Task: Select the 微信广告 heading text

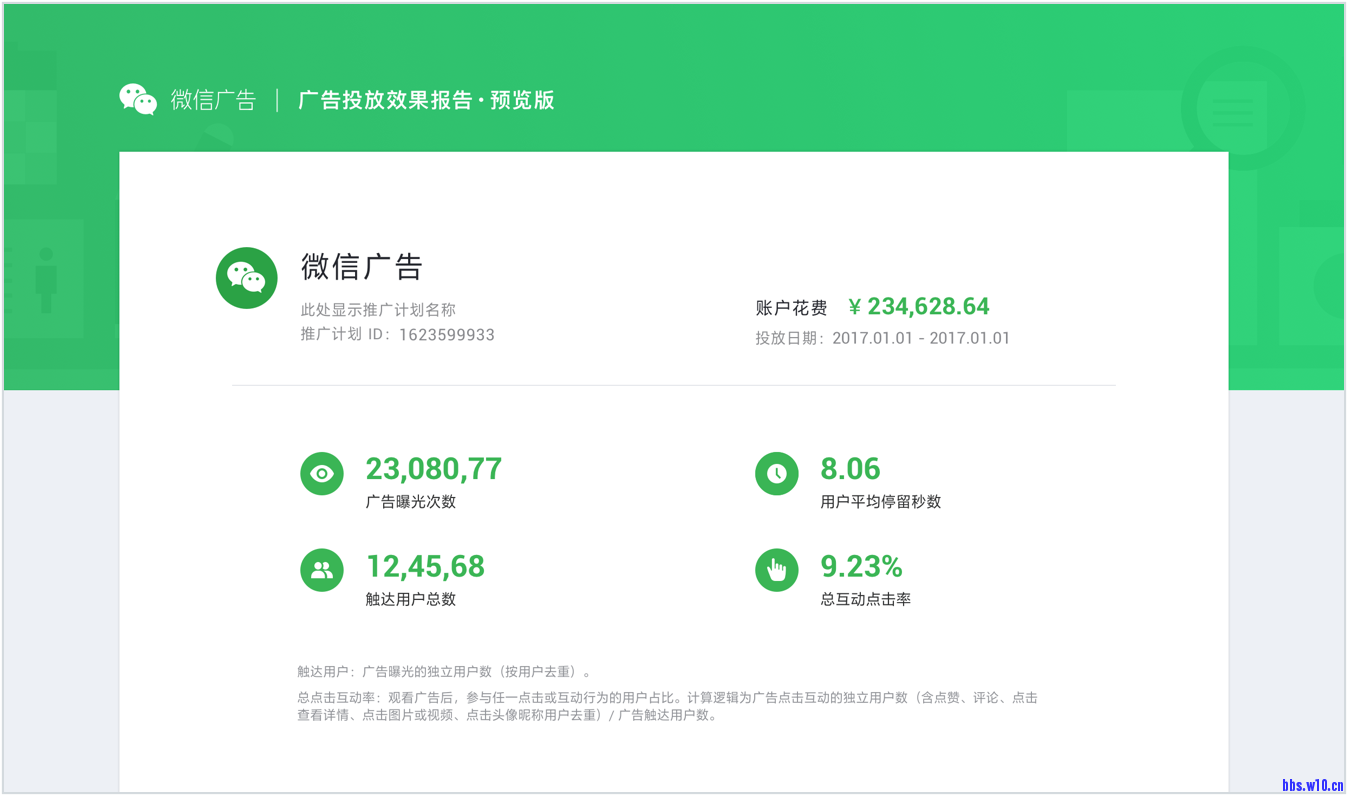Action: [x=361, y=267]
